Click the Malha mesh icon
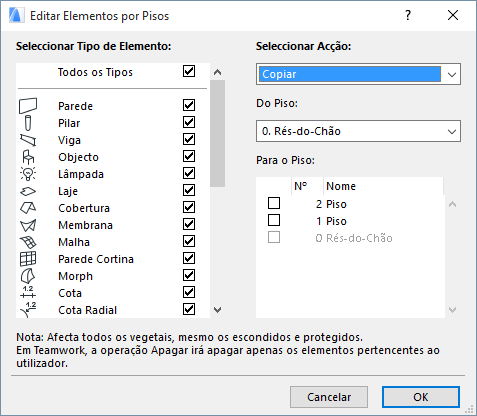Screen dimensions: 477x416 pos(28,242)
